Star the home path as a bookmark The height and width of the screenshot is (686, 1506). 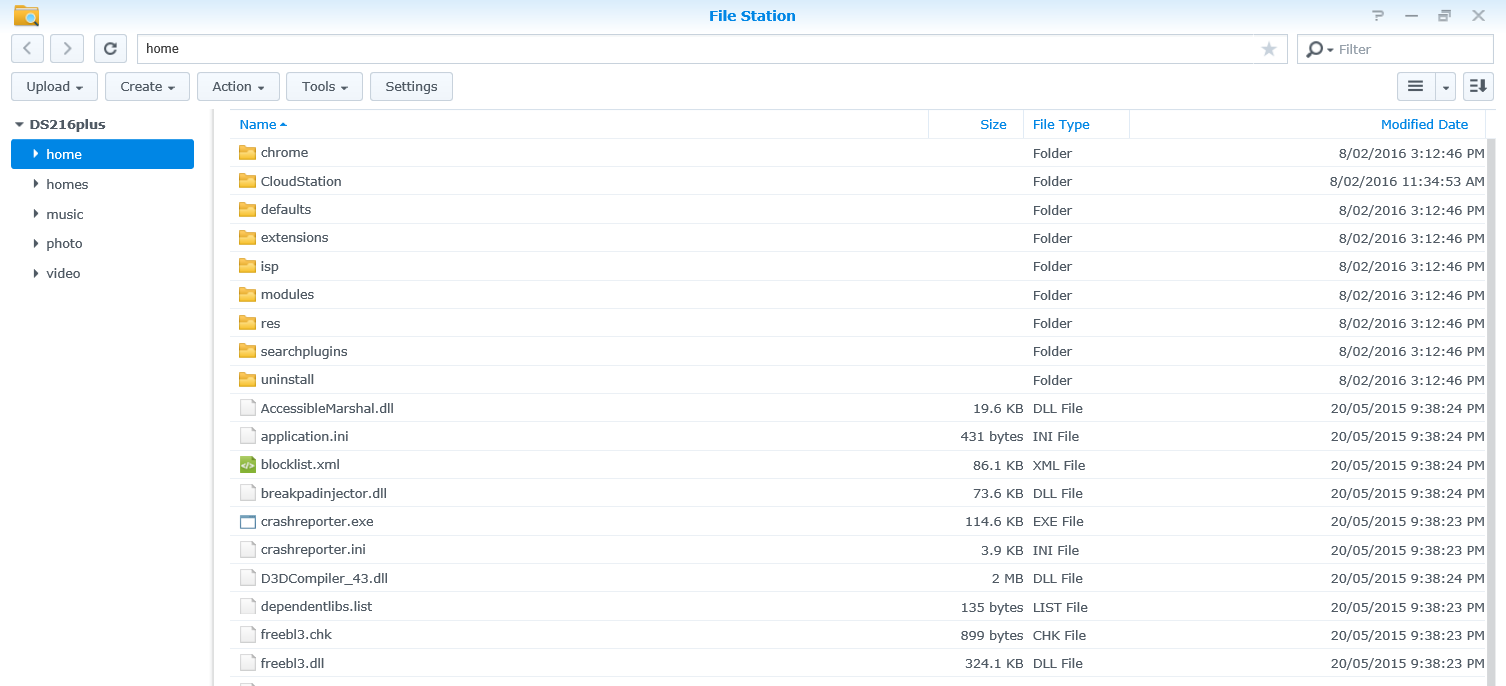(1268, 48)
